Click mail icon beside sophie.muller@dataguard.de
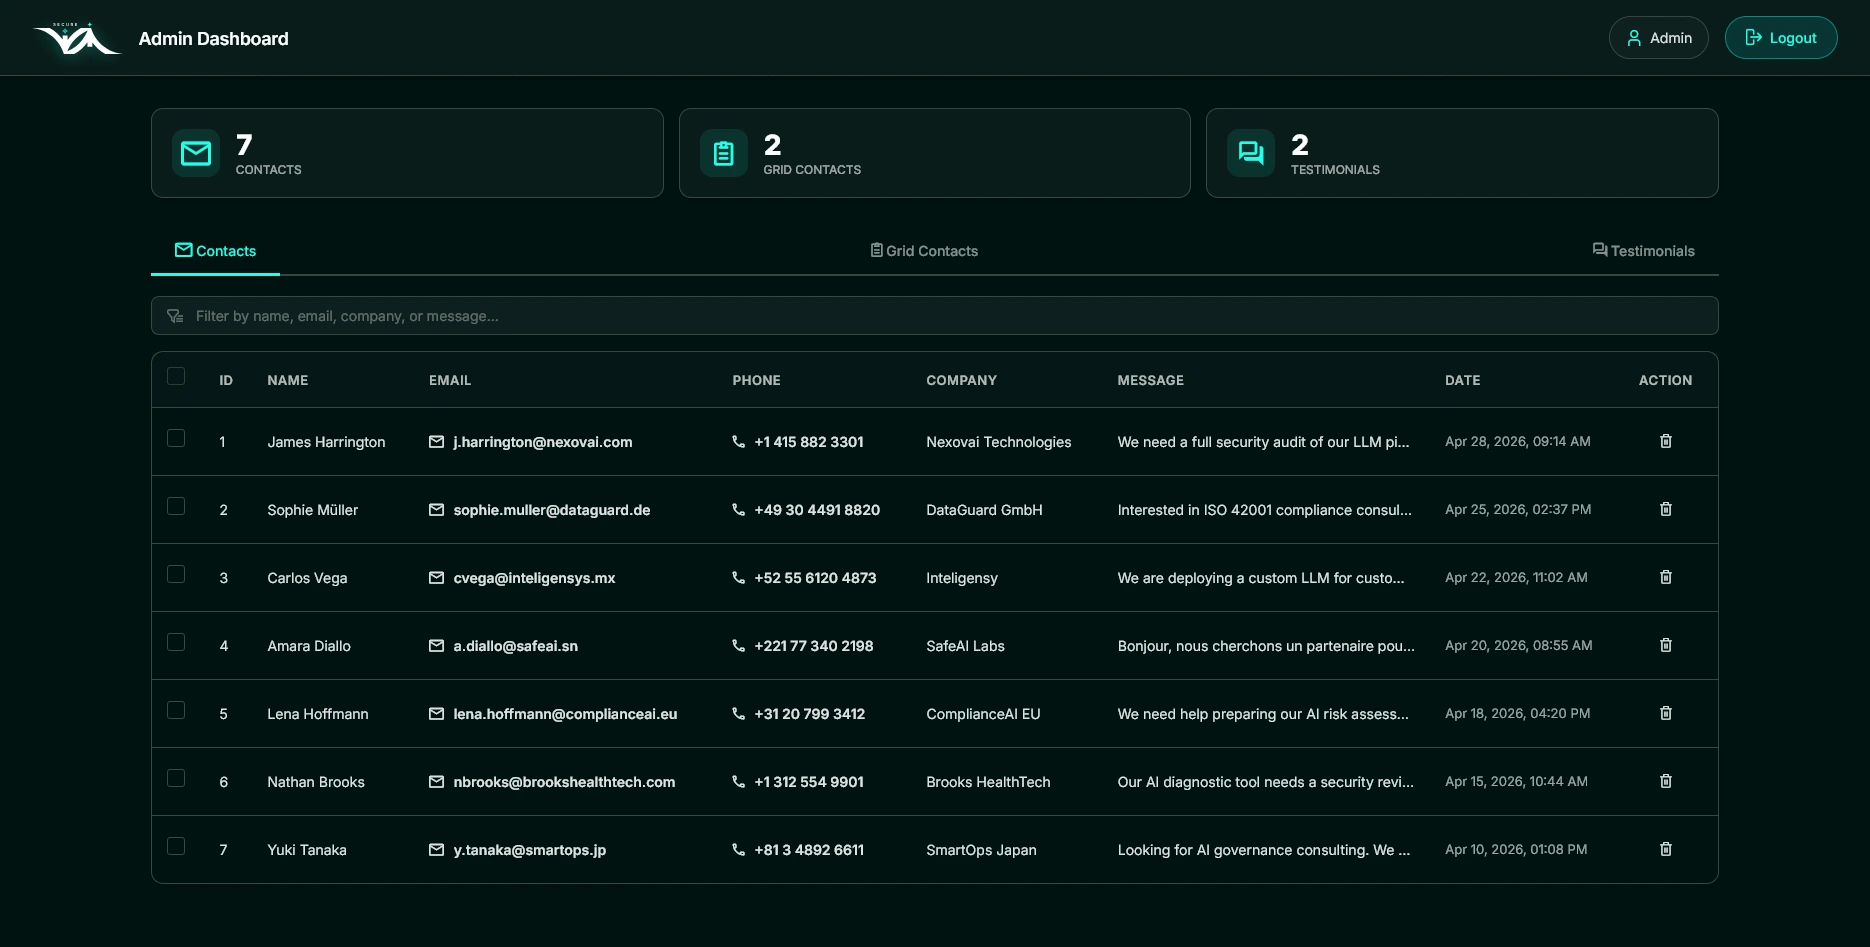Screen dimensions: 1870x947 click(x=436, y=510)
